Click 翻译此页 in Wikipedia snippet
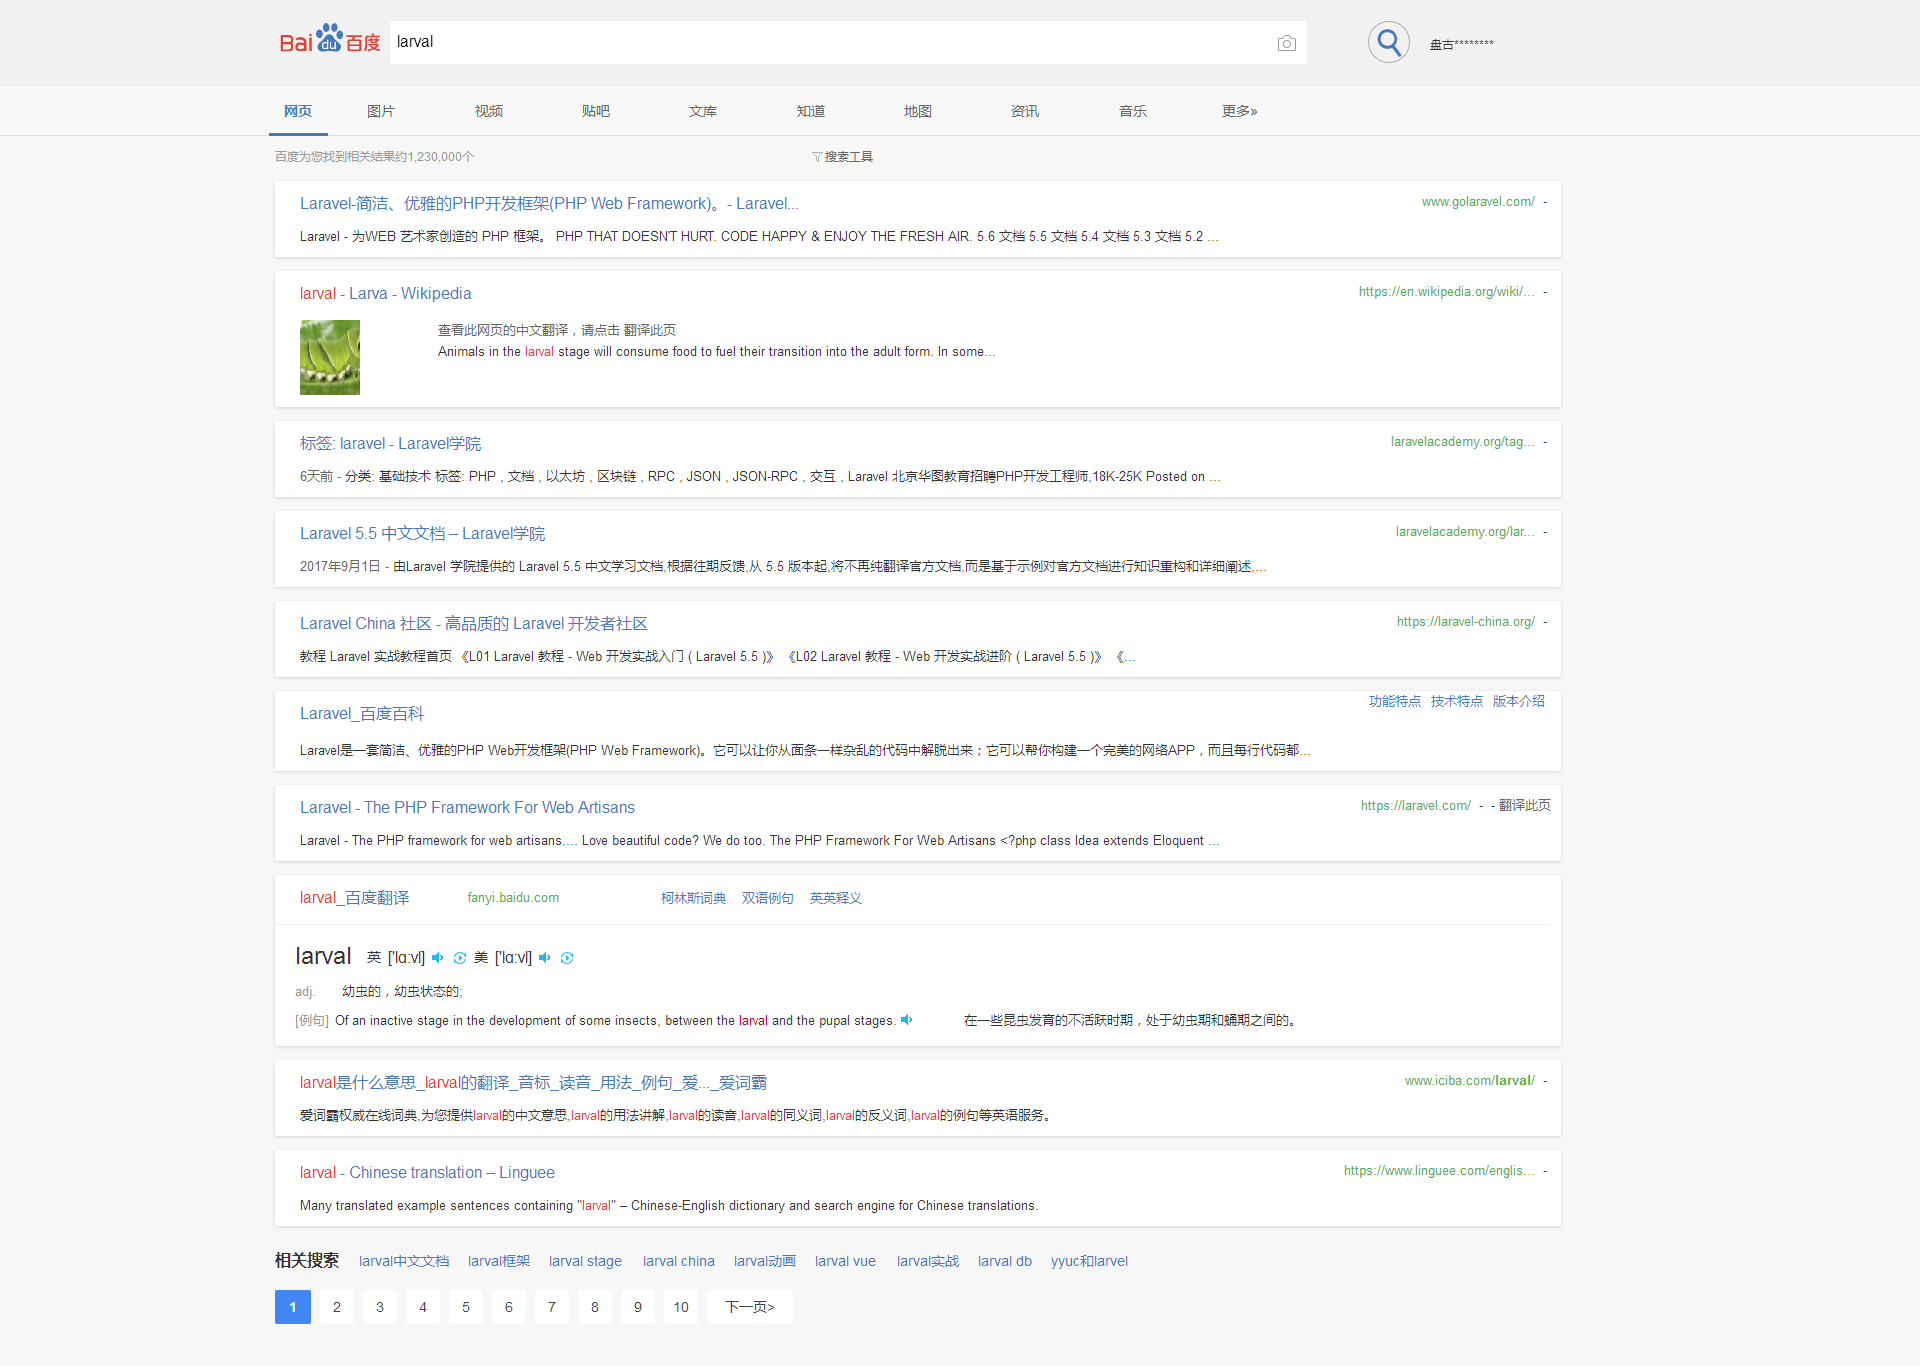Viewport: 1920px width, 1366px height. click(x=650, y=330)
